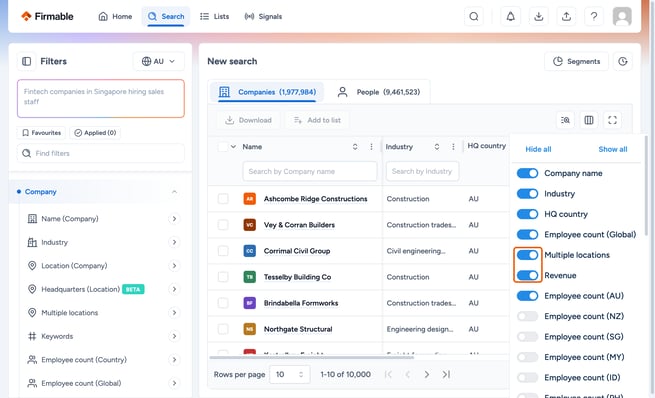655x398 pixels.
Task: Click Add to list
Action: pos(317,120)
